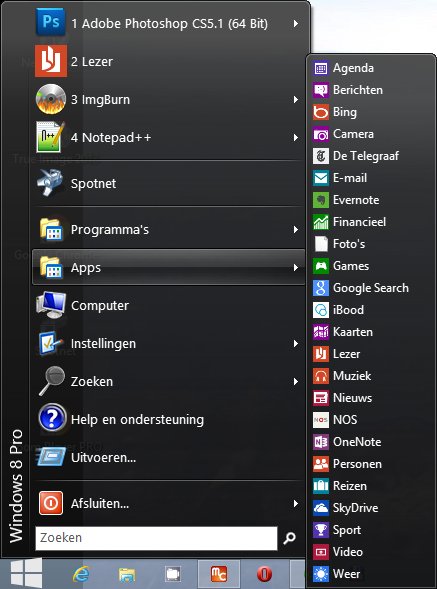Expand the Zoeken submenu arrow

tap(296, 382)
